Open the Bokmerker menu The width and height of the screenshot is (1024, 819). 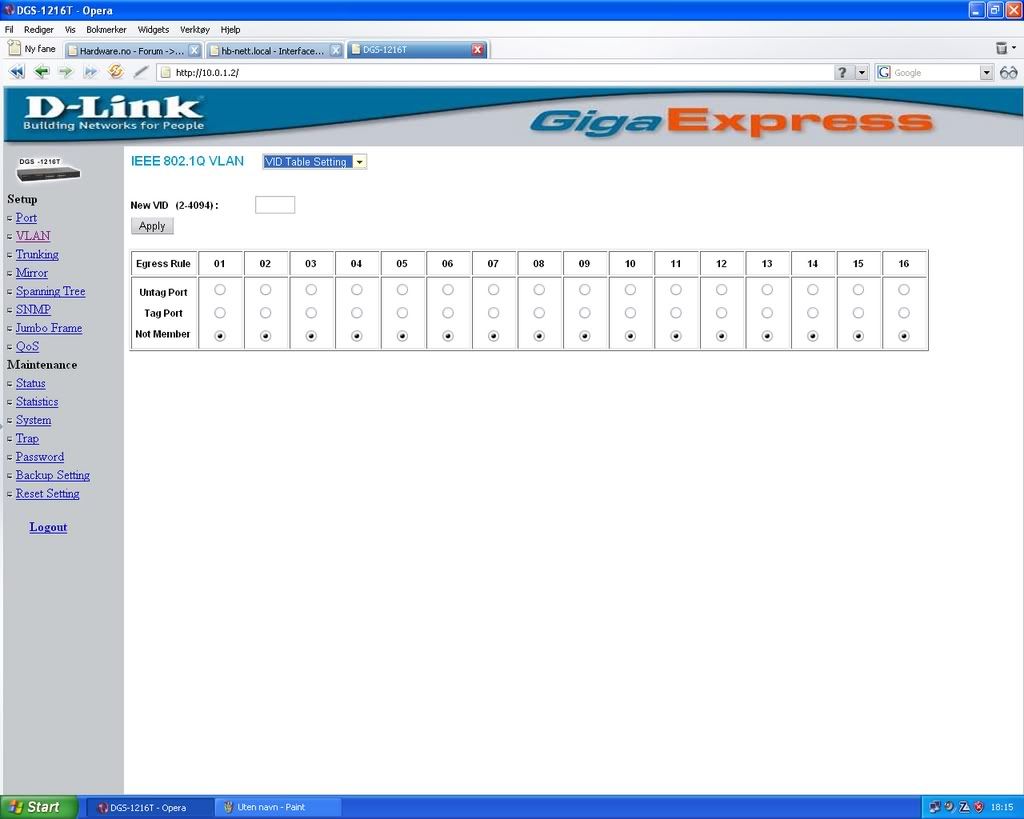click(106, 30)
